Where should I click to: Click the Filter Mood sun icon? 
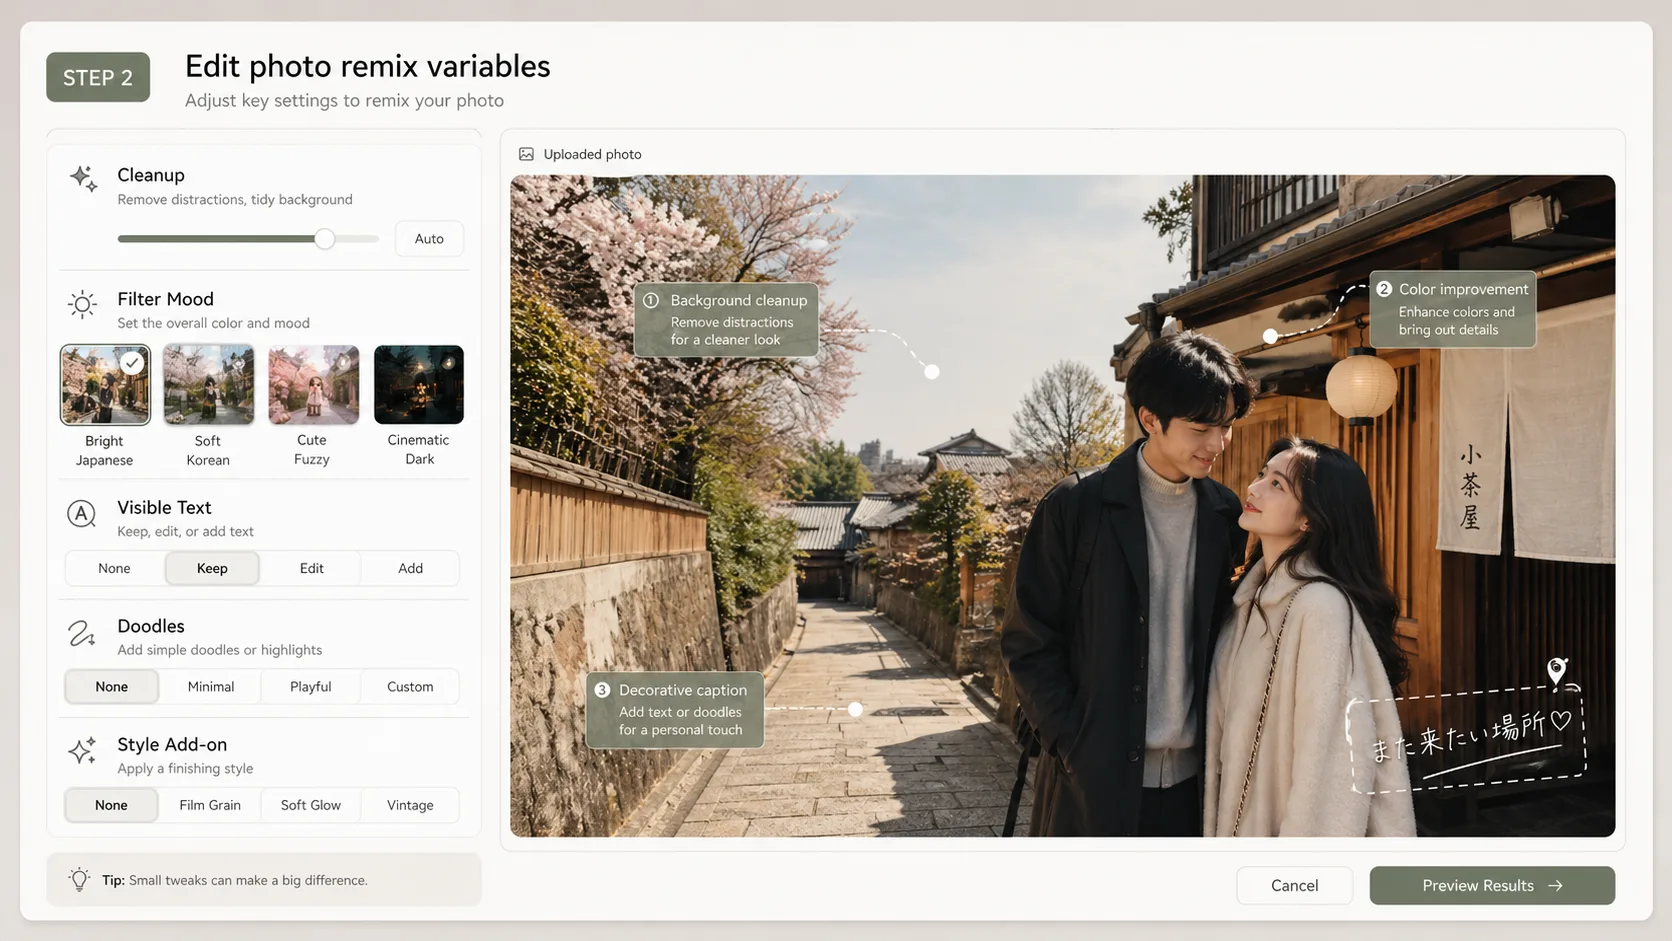point(82,305)
